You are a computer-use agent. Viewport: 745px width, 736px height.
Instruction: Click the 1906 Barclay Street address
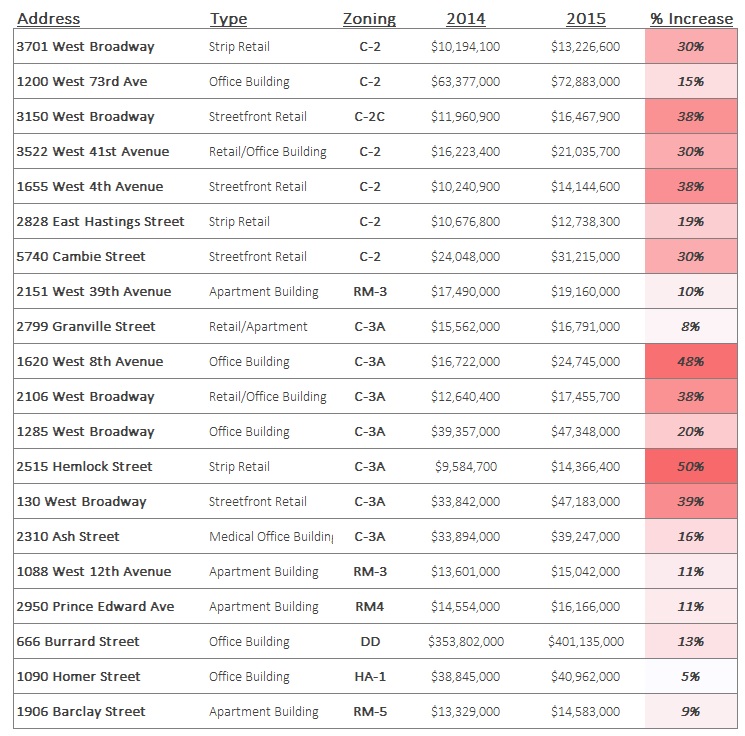pos(81,712)
